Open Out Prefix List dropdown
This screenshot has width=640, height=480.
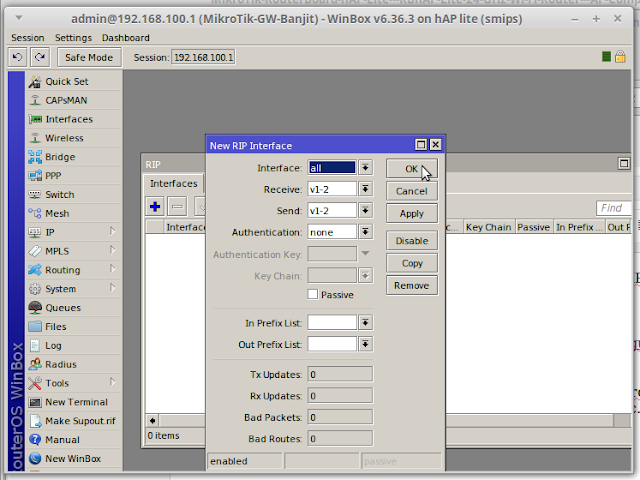pyautogui.click(x=365, y=344)
